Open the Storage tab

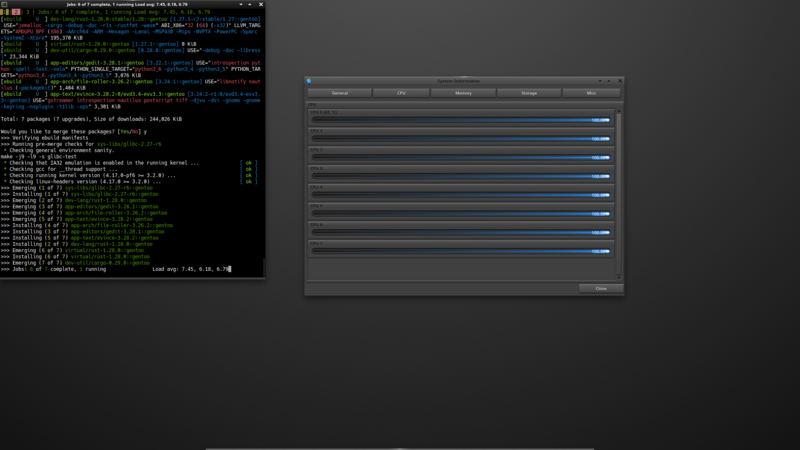pos(529,93)
